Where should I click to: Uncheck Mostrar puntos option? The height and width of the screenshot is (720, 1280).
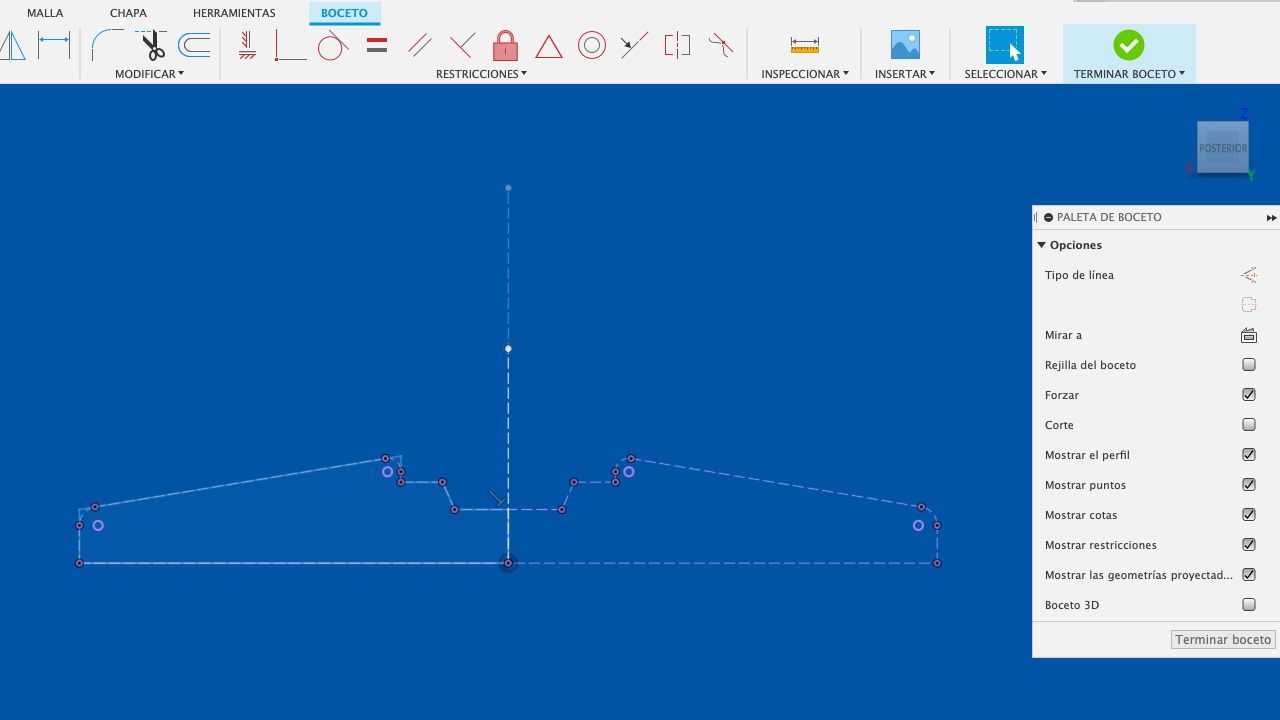click(1248, 485)
